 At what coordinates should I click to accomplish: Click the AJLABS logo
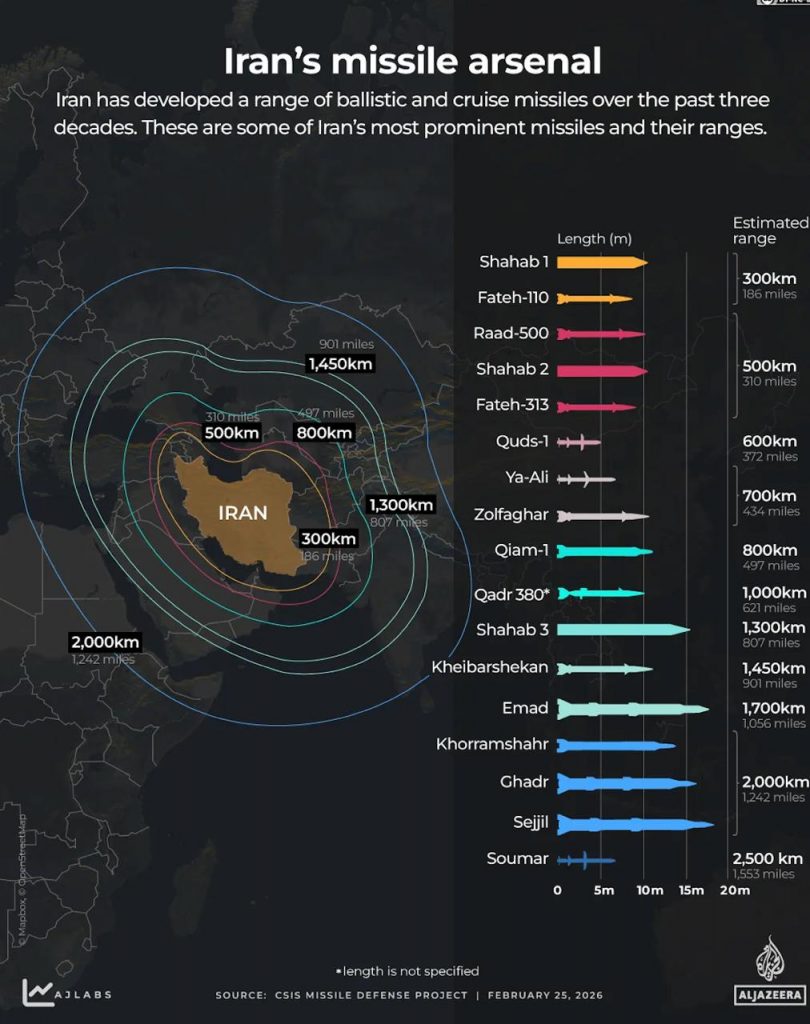(x=65, y=994)
